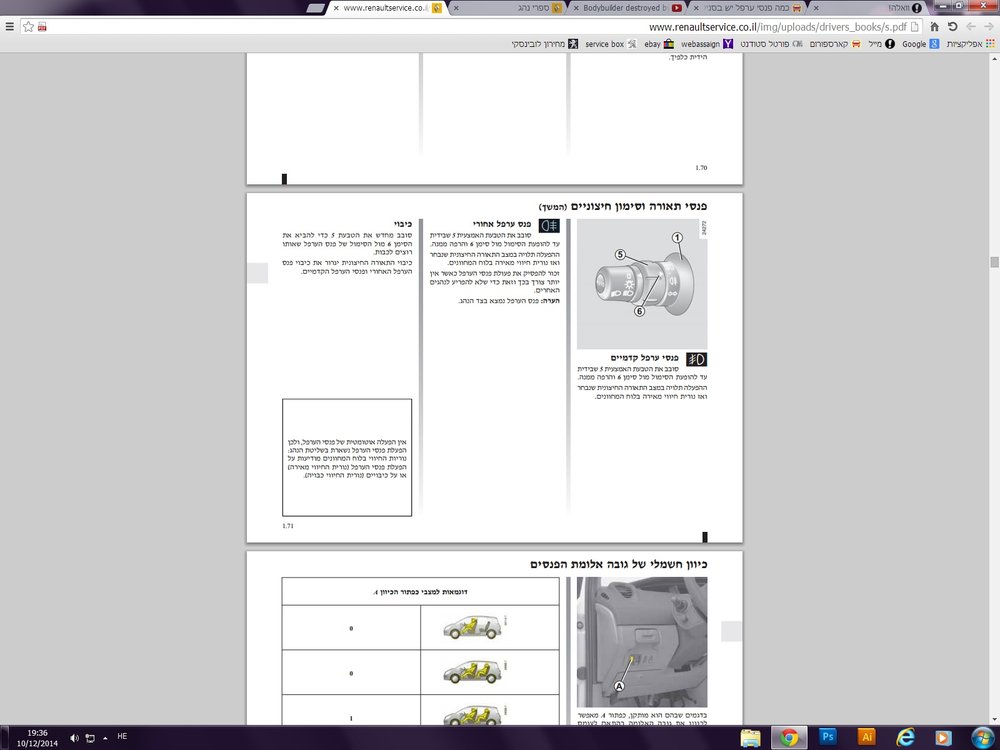Open File Explorer from the taskbar
The width and height of the screenshot is (1000, 750).
pyautogui.click(x=751, y=737)
